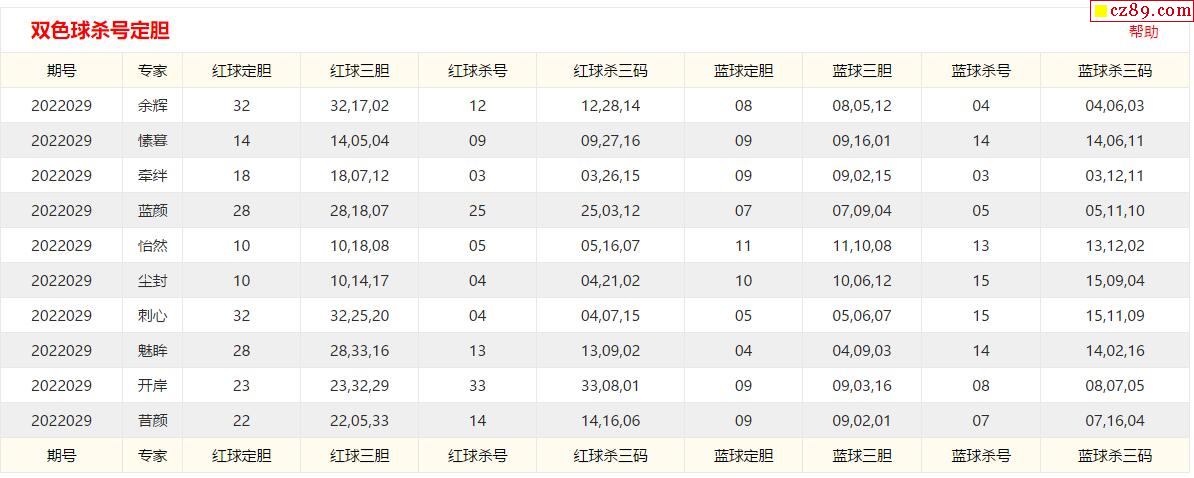Image resolution: width=1194 pixels, height=478 pixels.
Task: Click the top 红球定胆 column header
Action: pyautogui.click(x=241, y=71)
